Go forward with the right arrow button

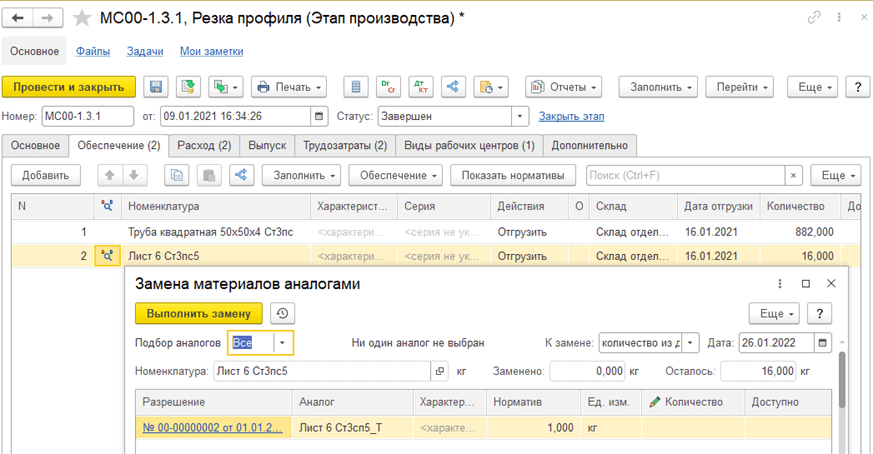[47, 18]
